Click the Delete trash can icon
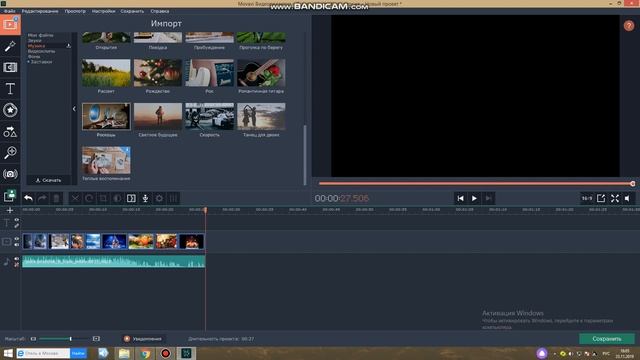 pyautogui.click(x=56, y=198)
